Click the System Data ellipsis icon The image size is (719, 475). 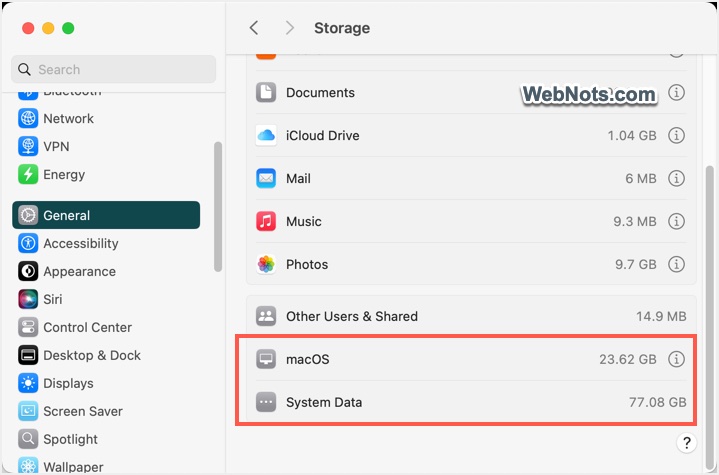point(266,402)
